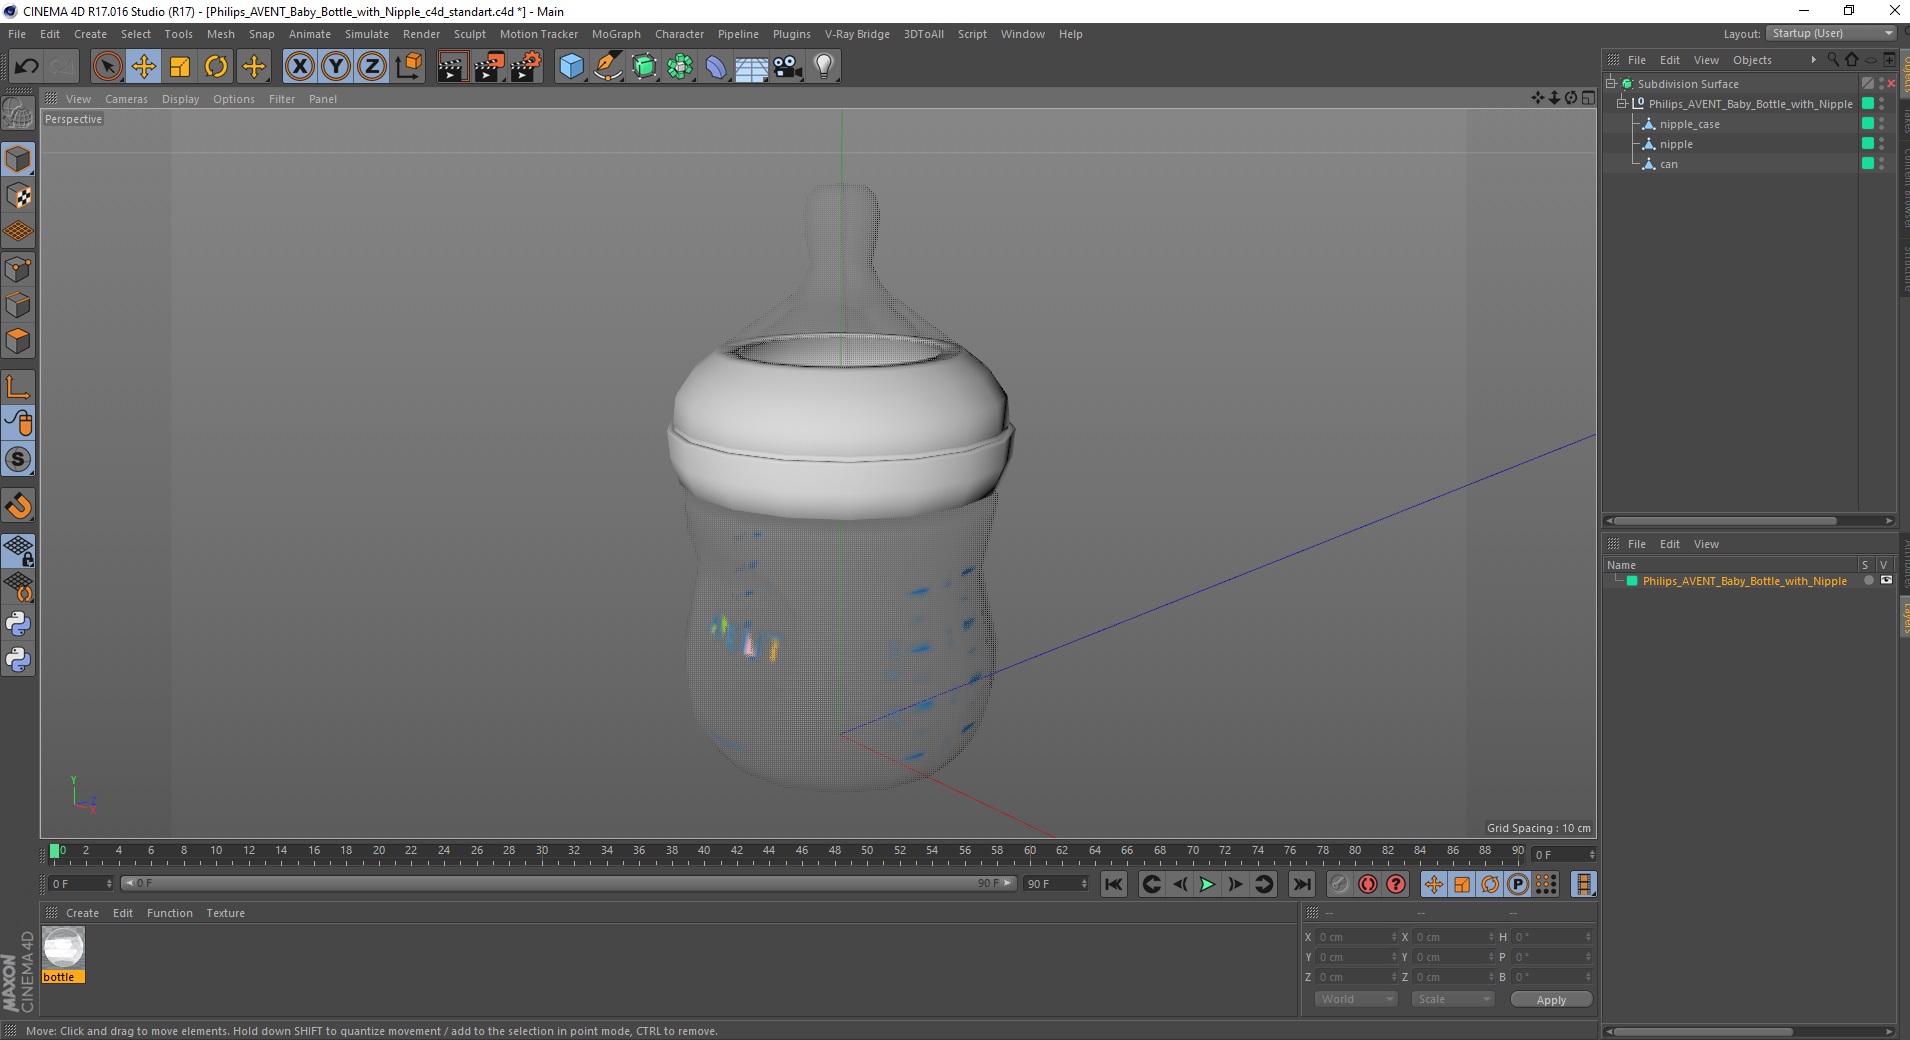Play the animation forward
Screen dimensions: 1910x1040
pos(1207,884)
